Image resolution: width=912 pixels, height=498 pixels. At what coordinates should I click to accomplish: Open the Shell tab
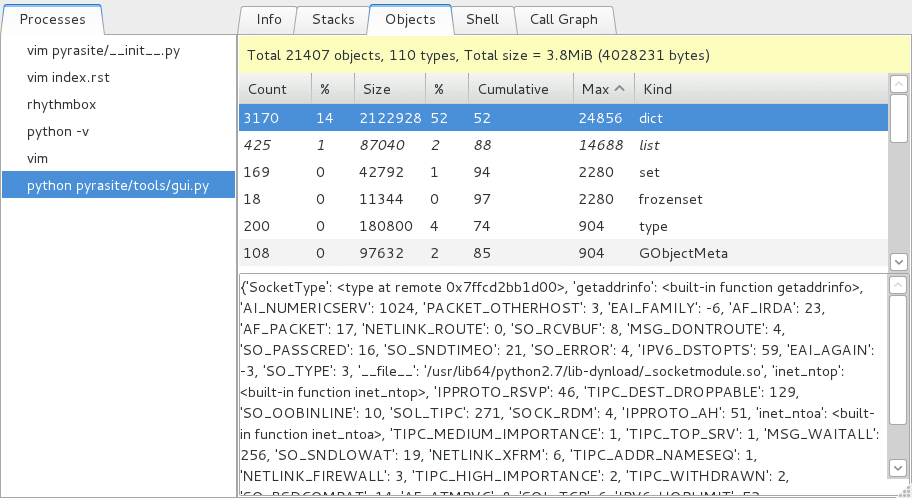click(x=482, y=19)
